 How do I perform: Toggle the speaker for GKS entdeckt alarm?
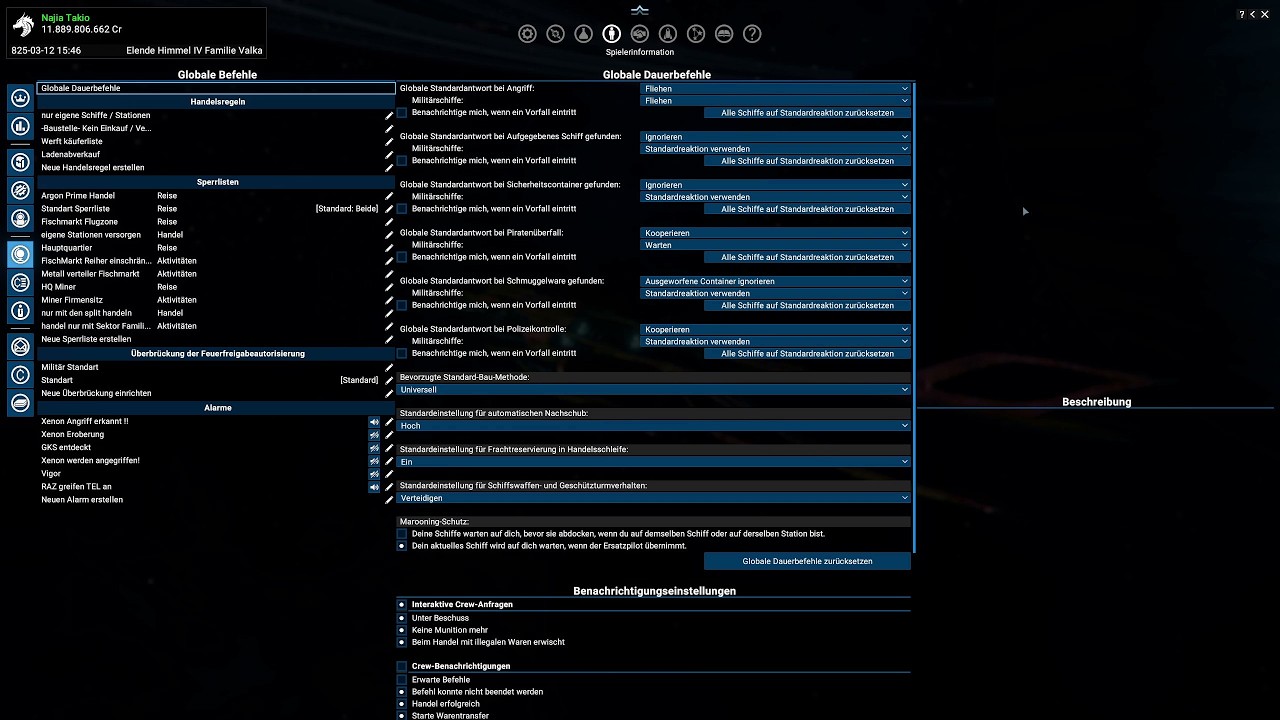coord(374,448)
